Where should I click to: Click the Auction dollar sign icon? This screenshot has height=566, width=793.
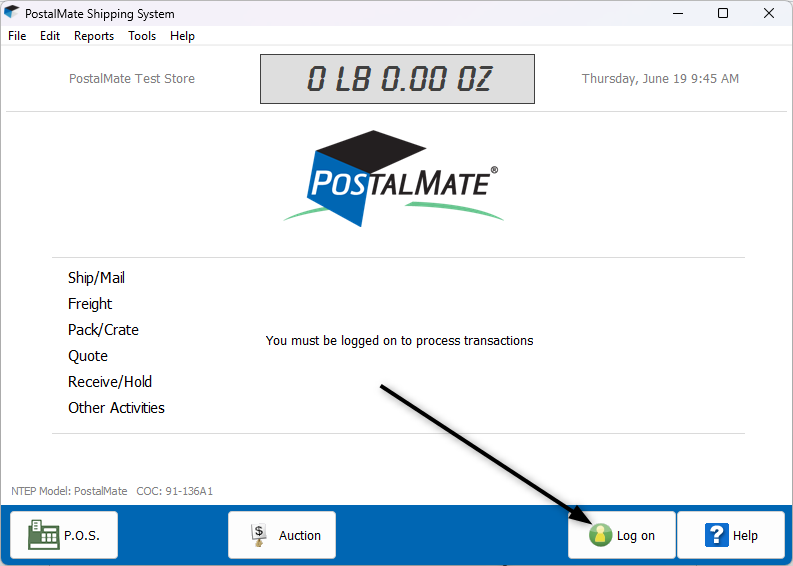pyautogui.click(x=259, y=535)
